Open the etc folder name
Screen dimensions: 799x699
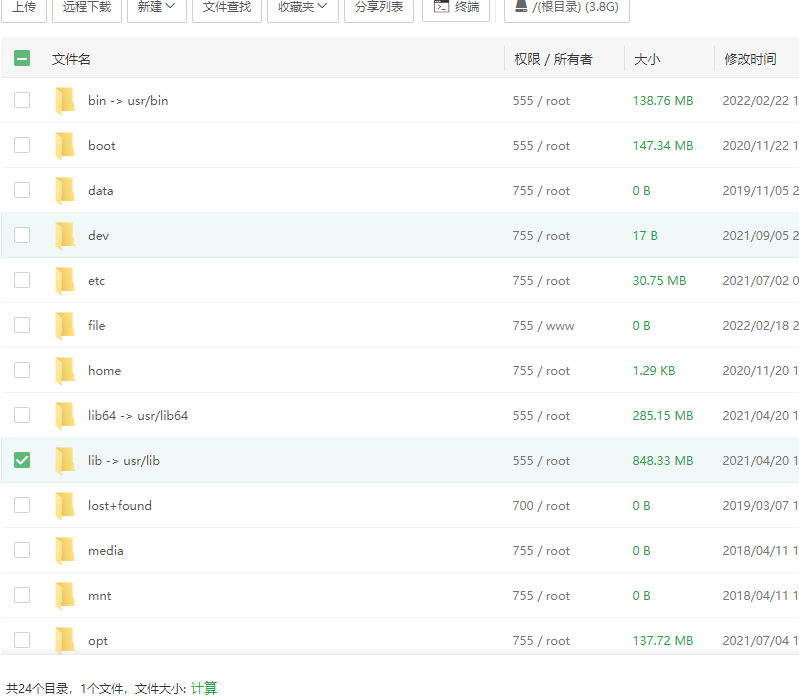(96, 281)
